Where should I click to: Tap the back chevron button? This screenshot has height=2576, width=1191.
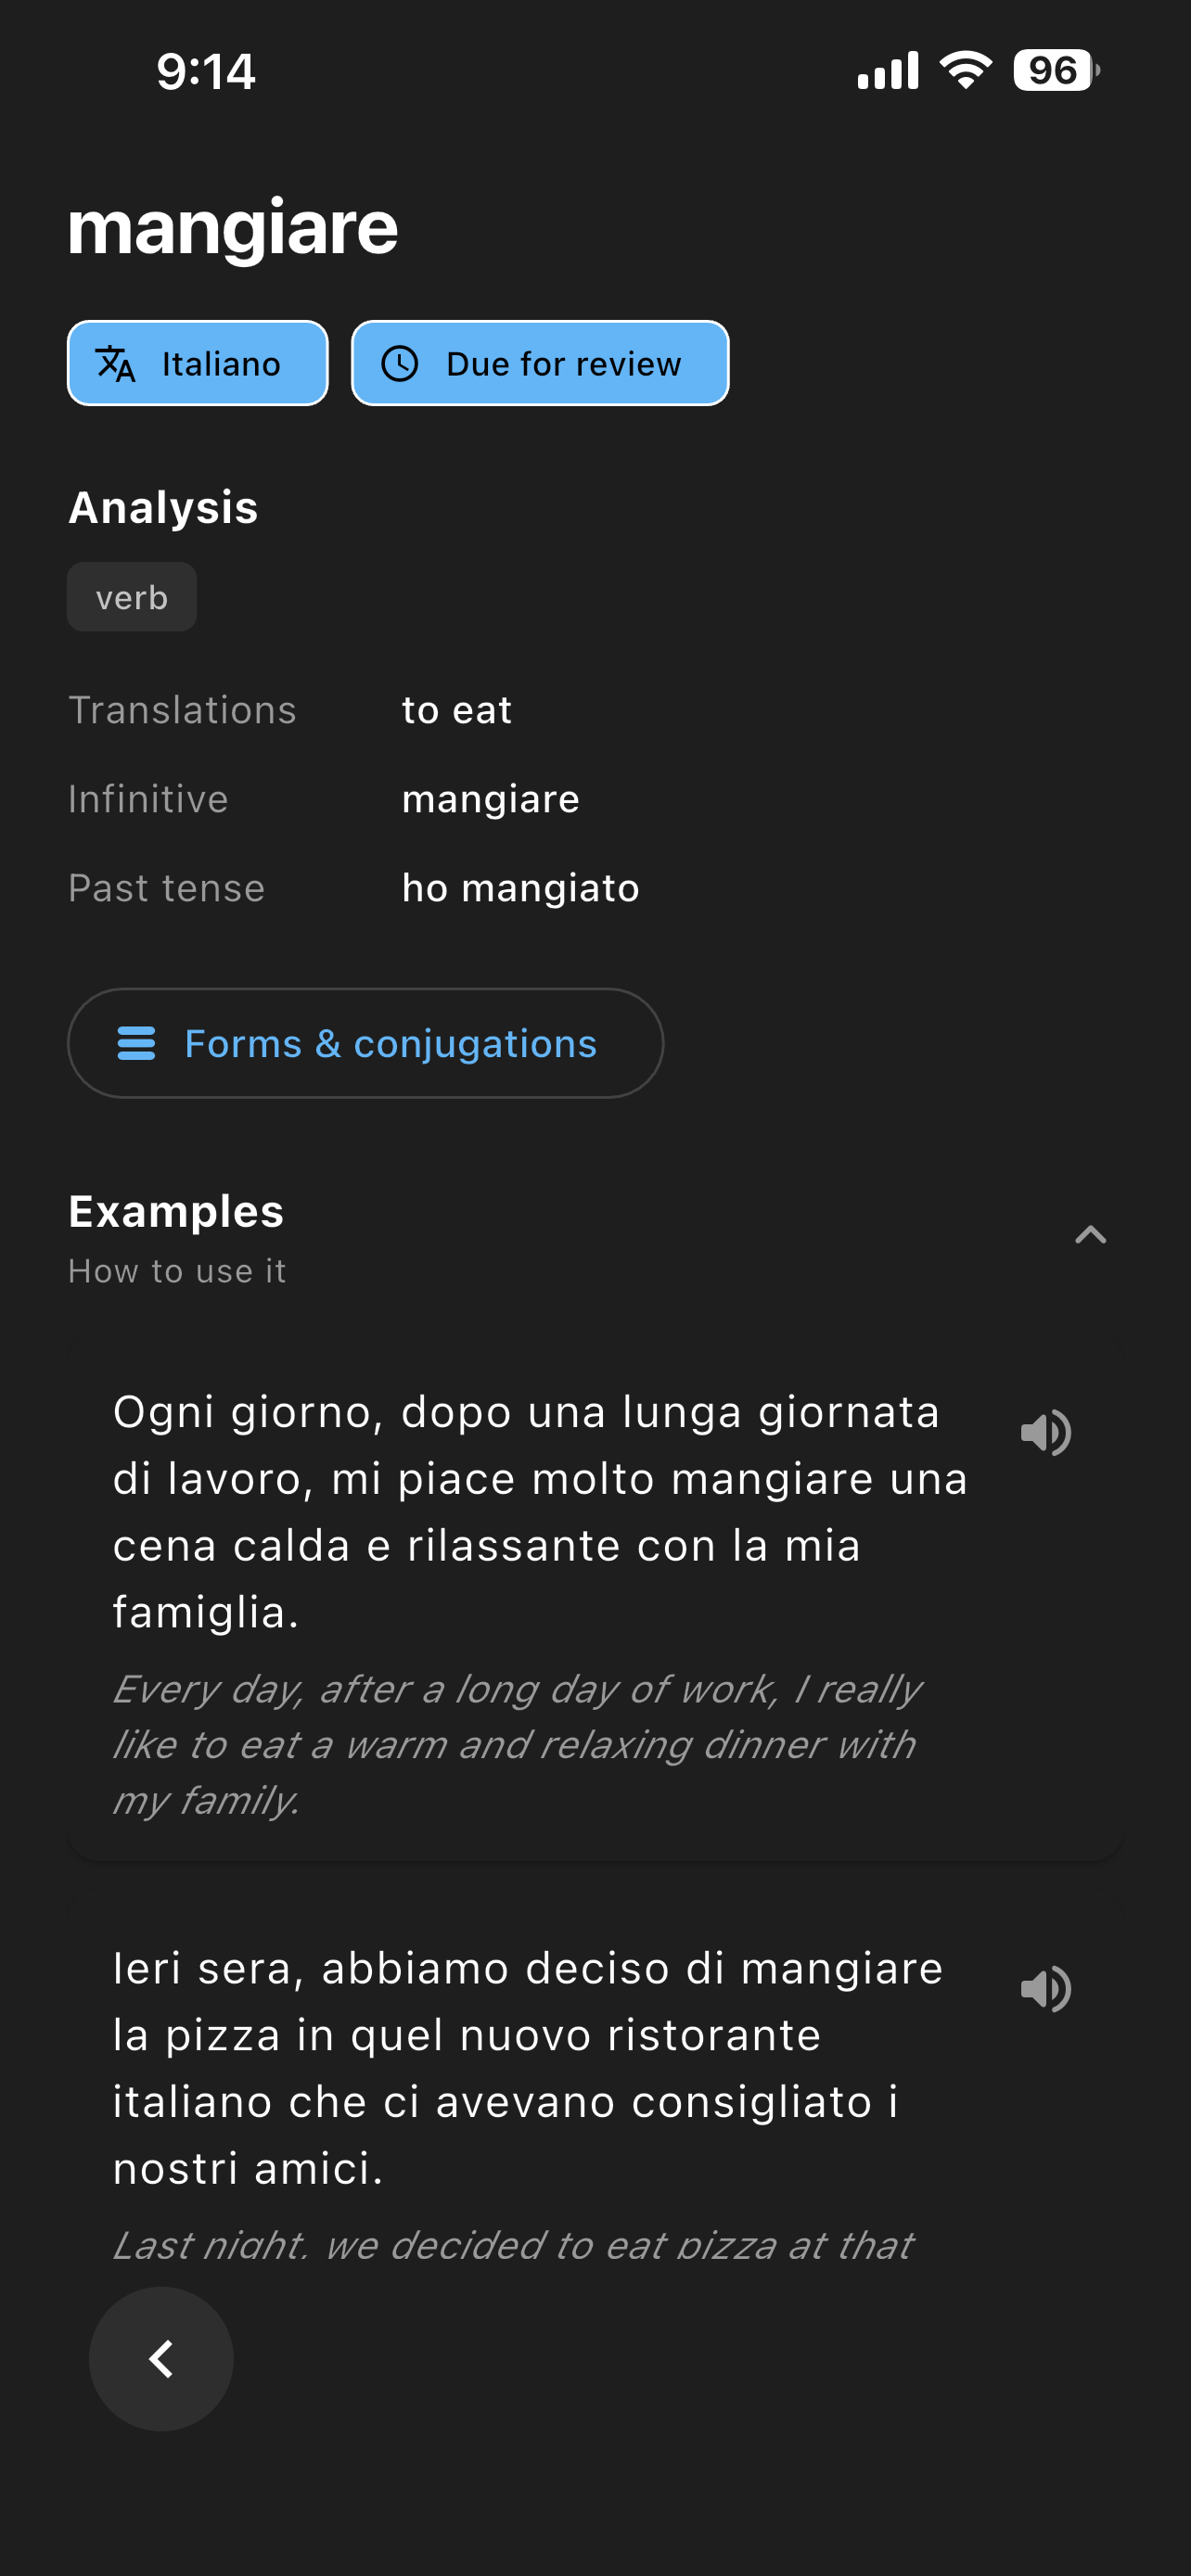[x=161, y=2358]
